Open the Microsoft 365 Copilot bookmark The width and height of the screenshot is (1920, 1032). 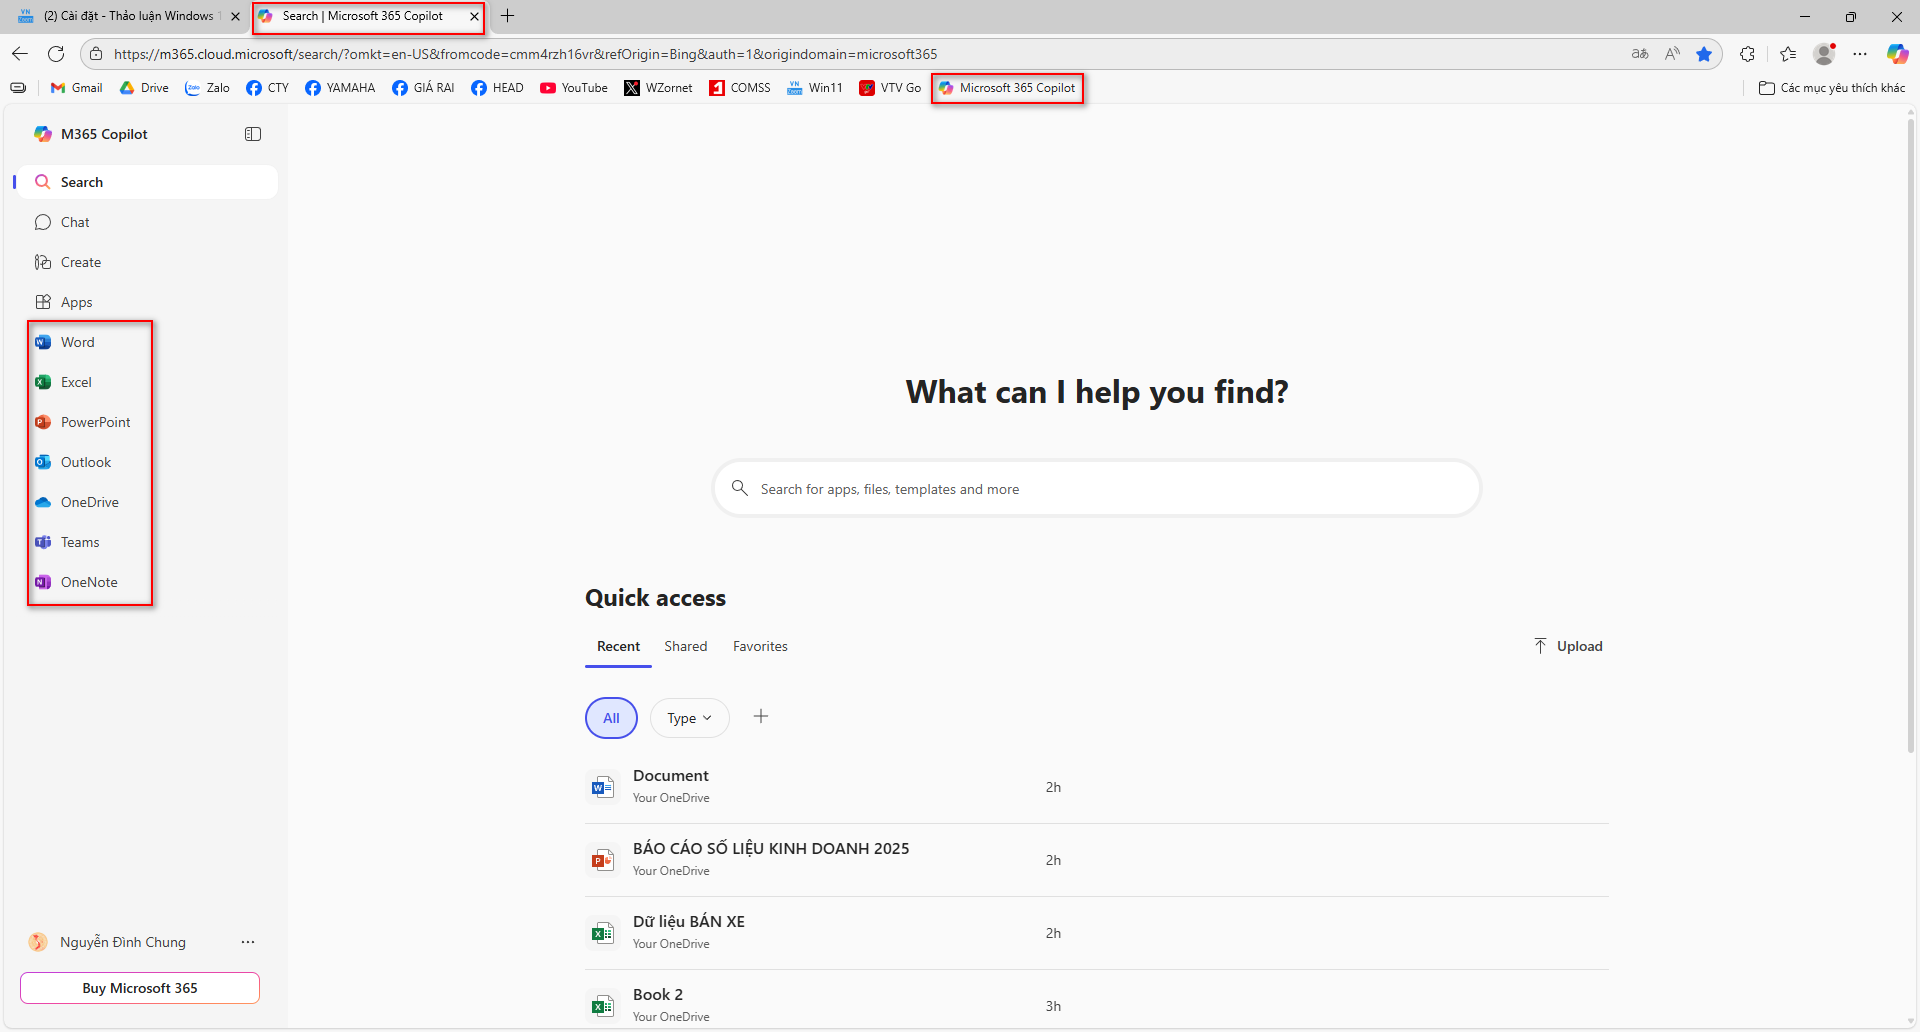[x=1007, y=88]
